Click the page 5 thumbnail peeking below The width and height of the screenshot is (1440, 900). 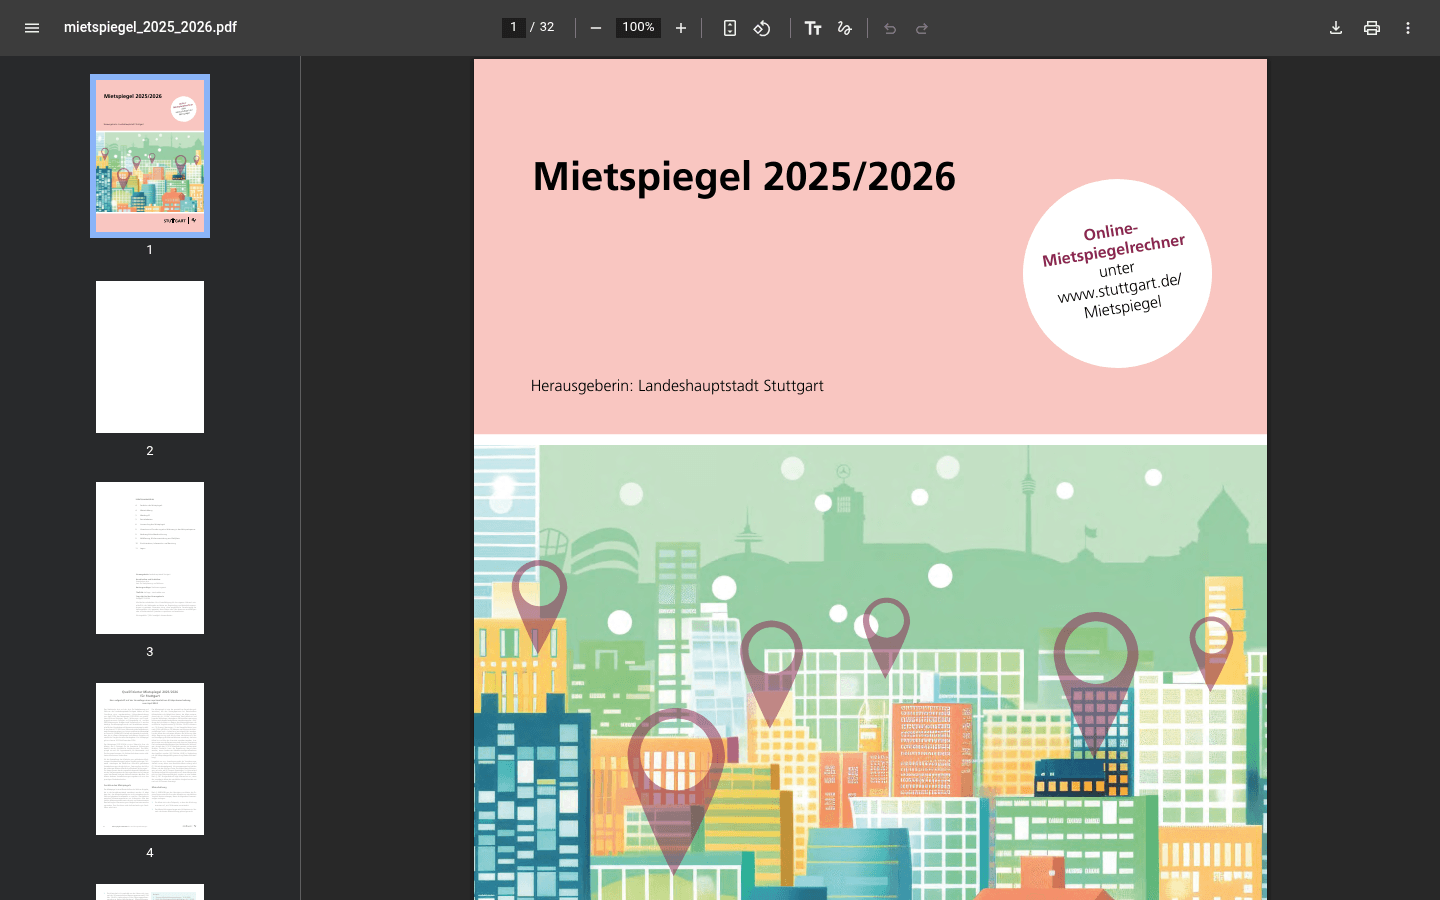point(150,892)
